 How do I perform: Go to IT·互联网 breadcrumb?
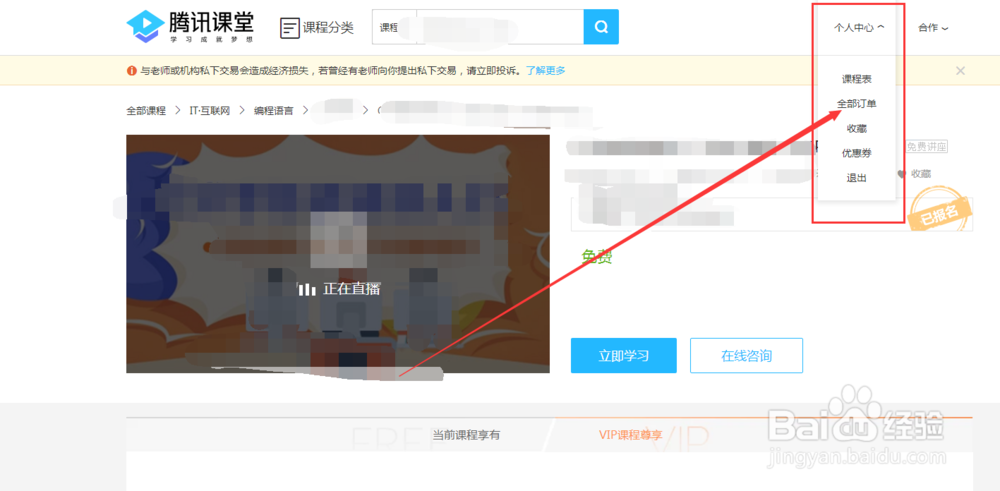click(x=210, y=110)
